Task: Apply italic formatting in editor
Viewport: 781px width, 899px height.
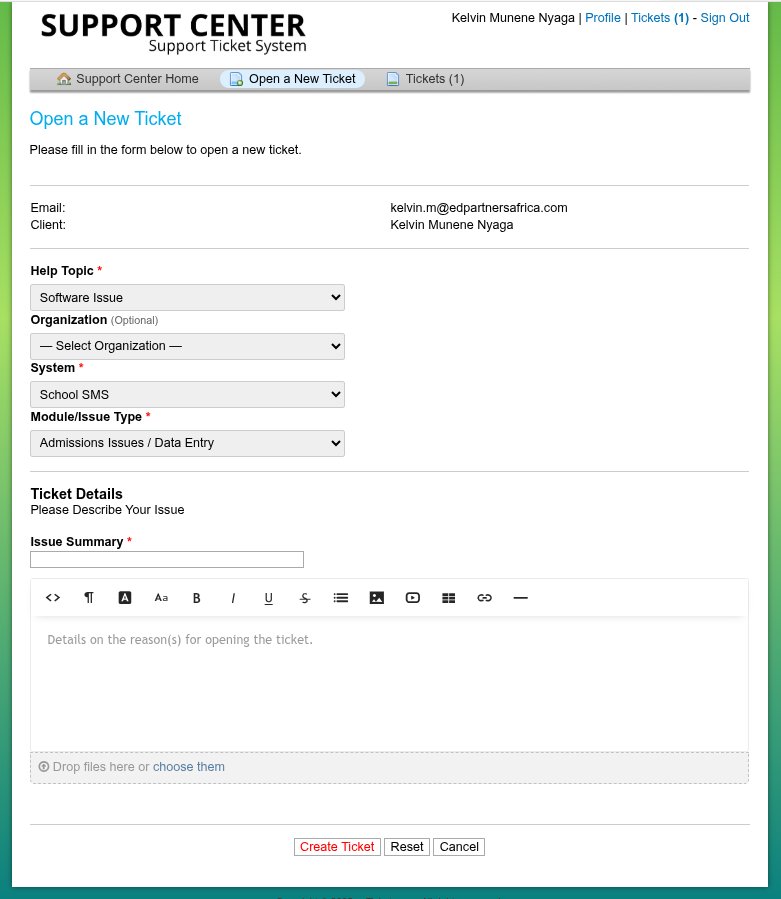Action: point(233,598)
